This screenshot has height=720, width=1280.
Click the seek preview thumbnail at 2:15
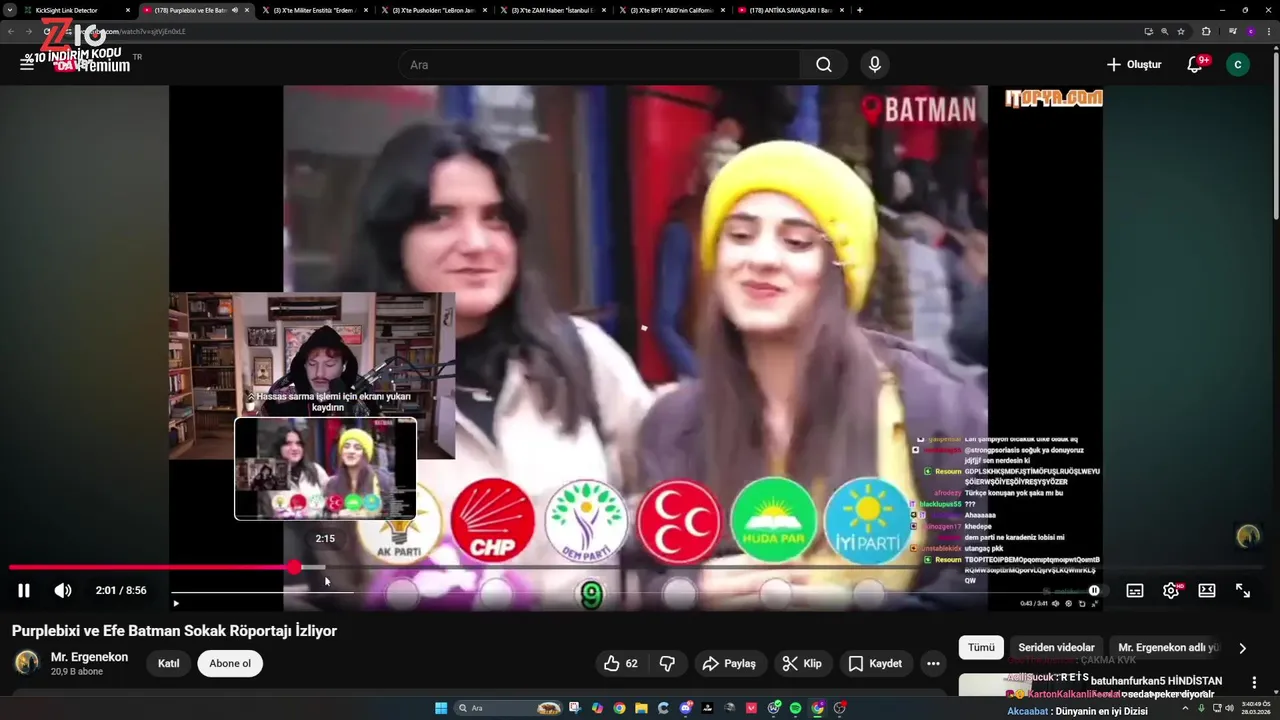click(x=325, y=469)
